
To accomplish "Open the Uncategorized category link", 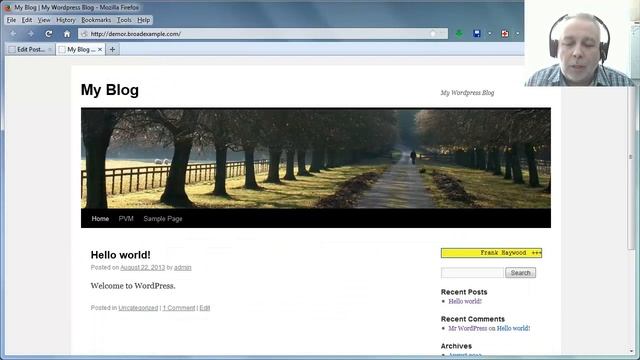I will (138, 308).
